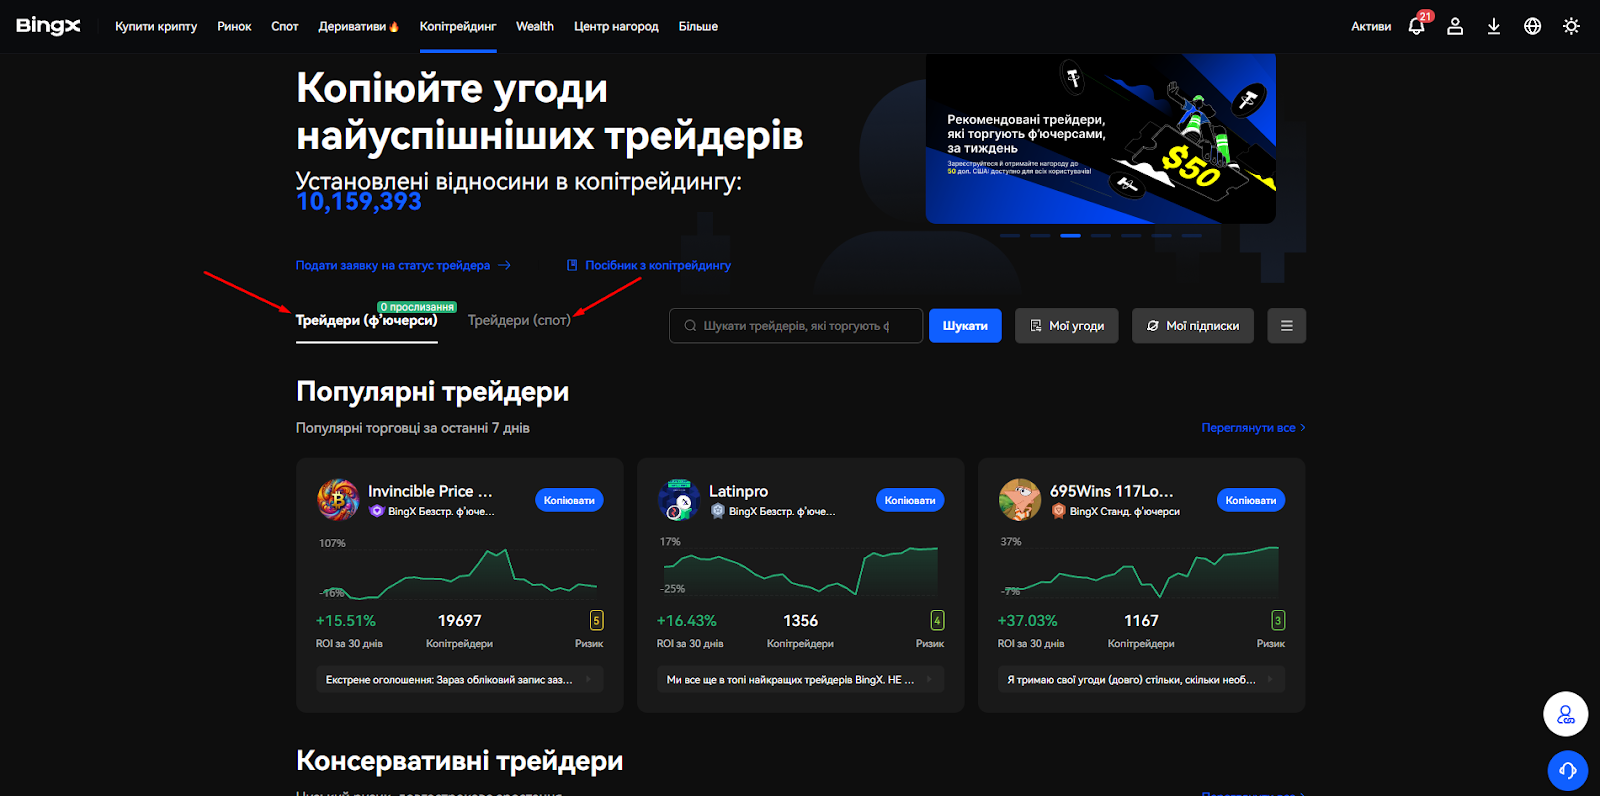
Task: Open Посібник з копітрейдингу link
Action: pyautogui.click(x=649, y=265)
